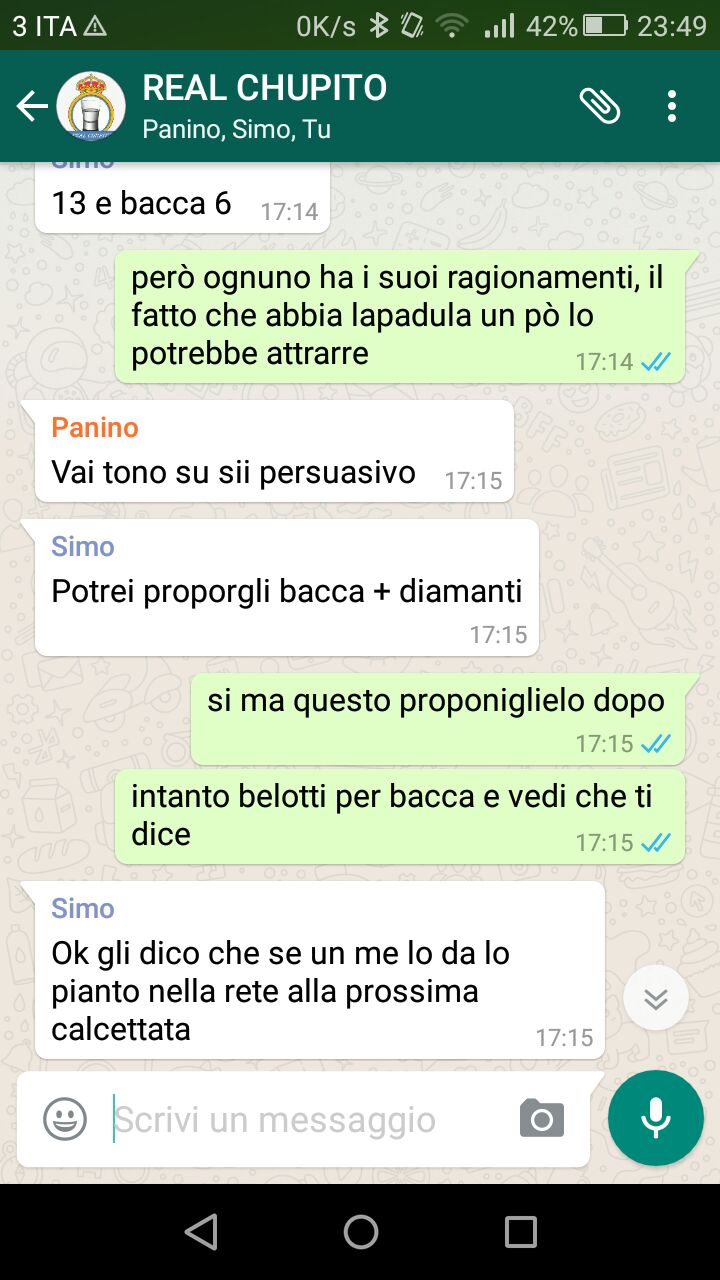Tap the emoji smiley icon
Screen dimensions: 720x1280
coord(65,1119)
